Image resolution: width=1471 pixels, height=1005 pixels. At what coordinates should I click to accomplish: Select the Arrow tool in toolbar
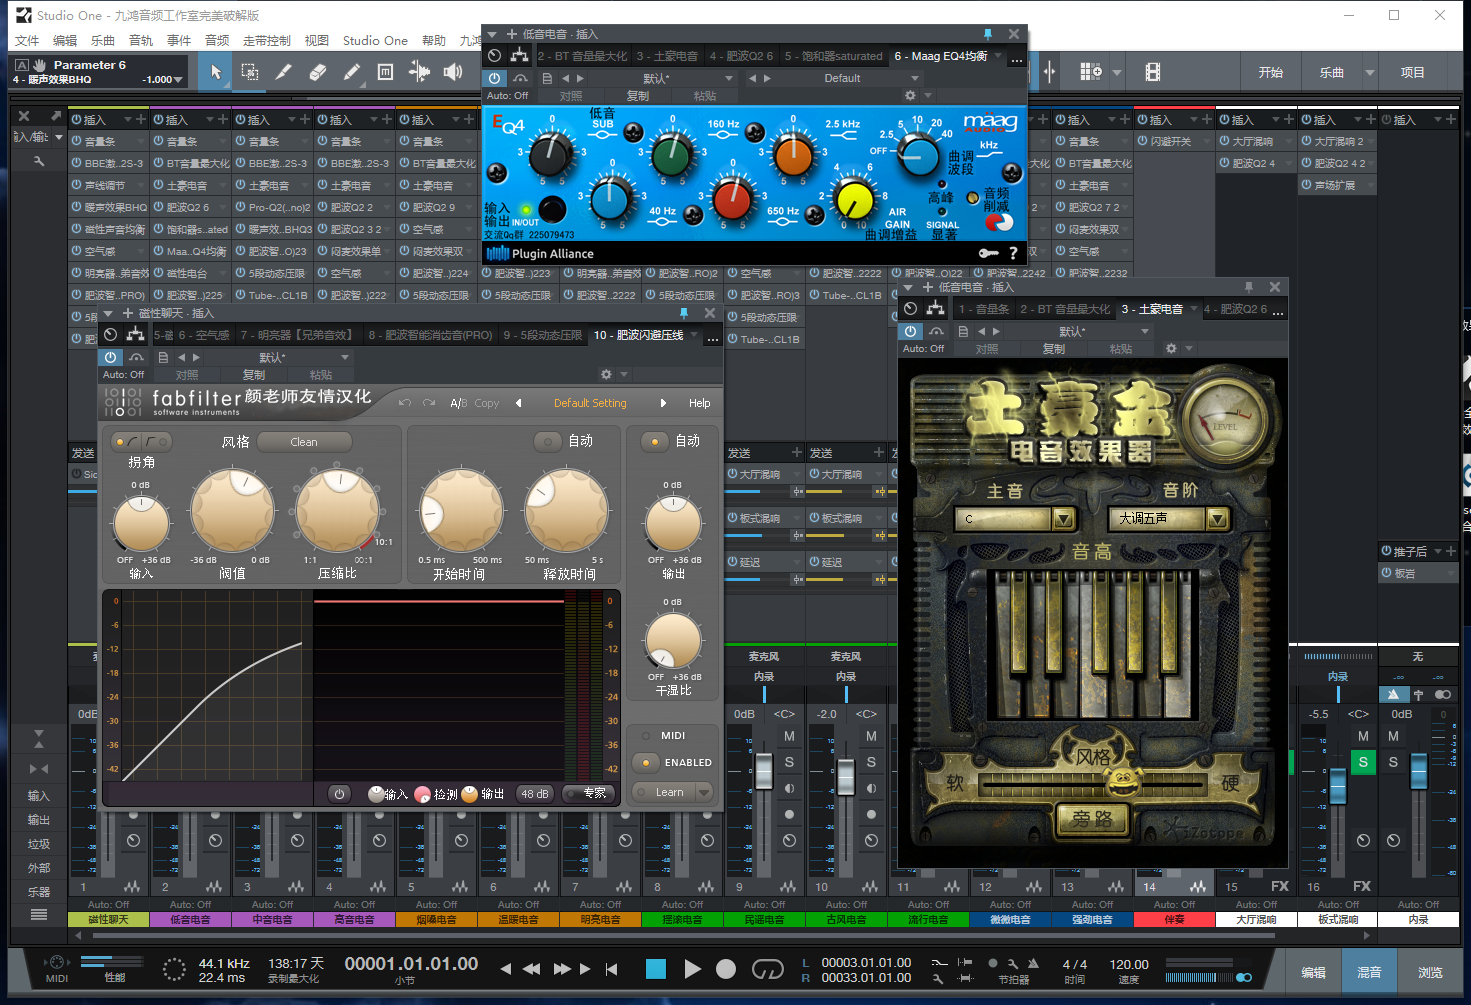[216, 72]
